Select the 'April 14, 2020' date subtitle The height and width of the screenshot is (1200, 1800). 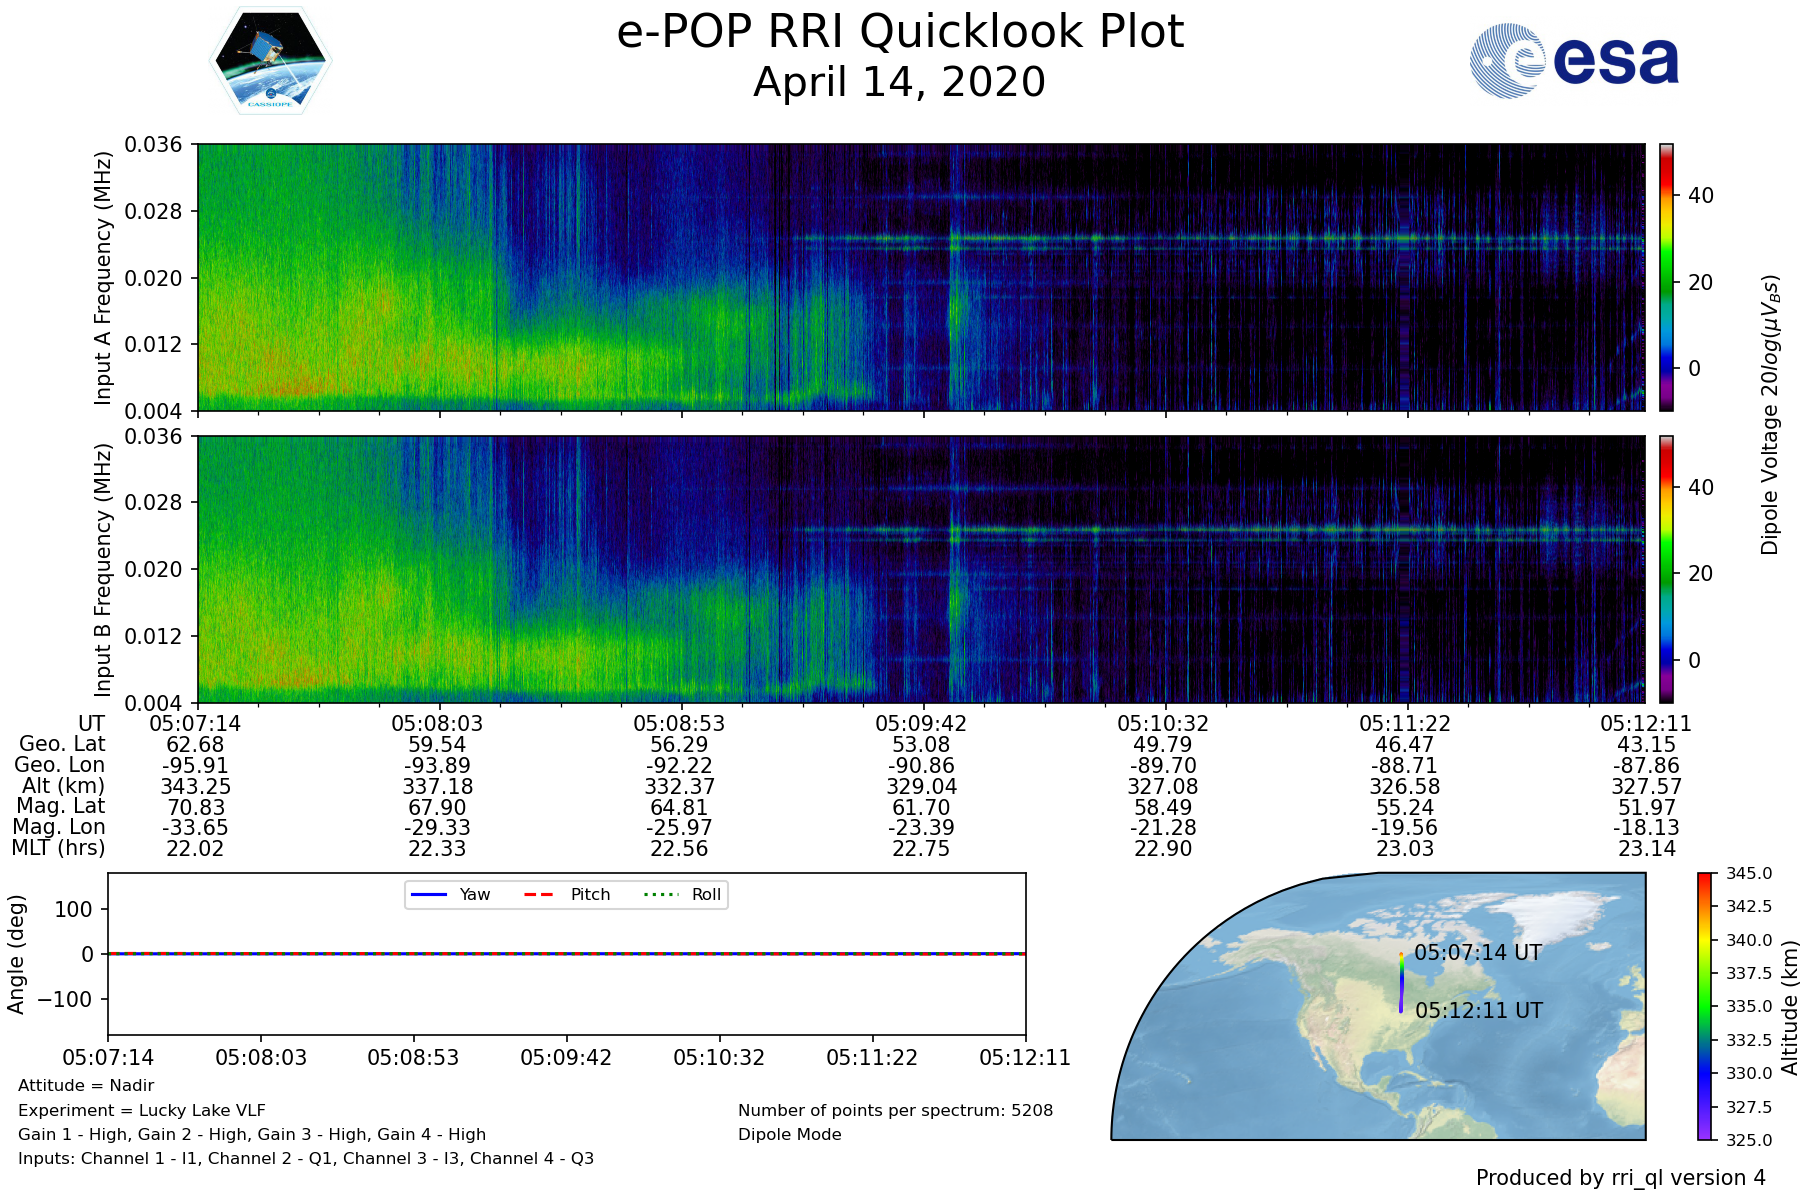(x=900, y=82)
